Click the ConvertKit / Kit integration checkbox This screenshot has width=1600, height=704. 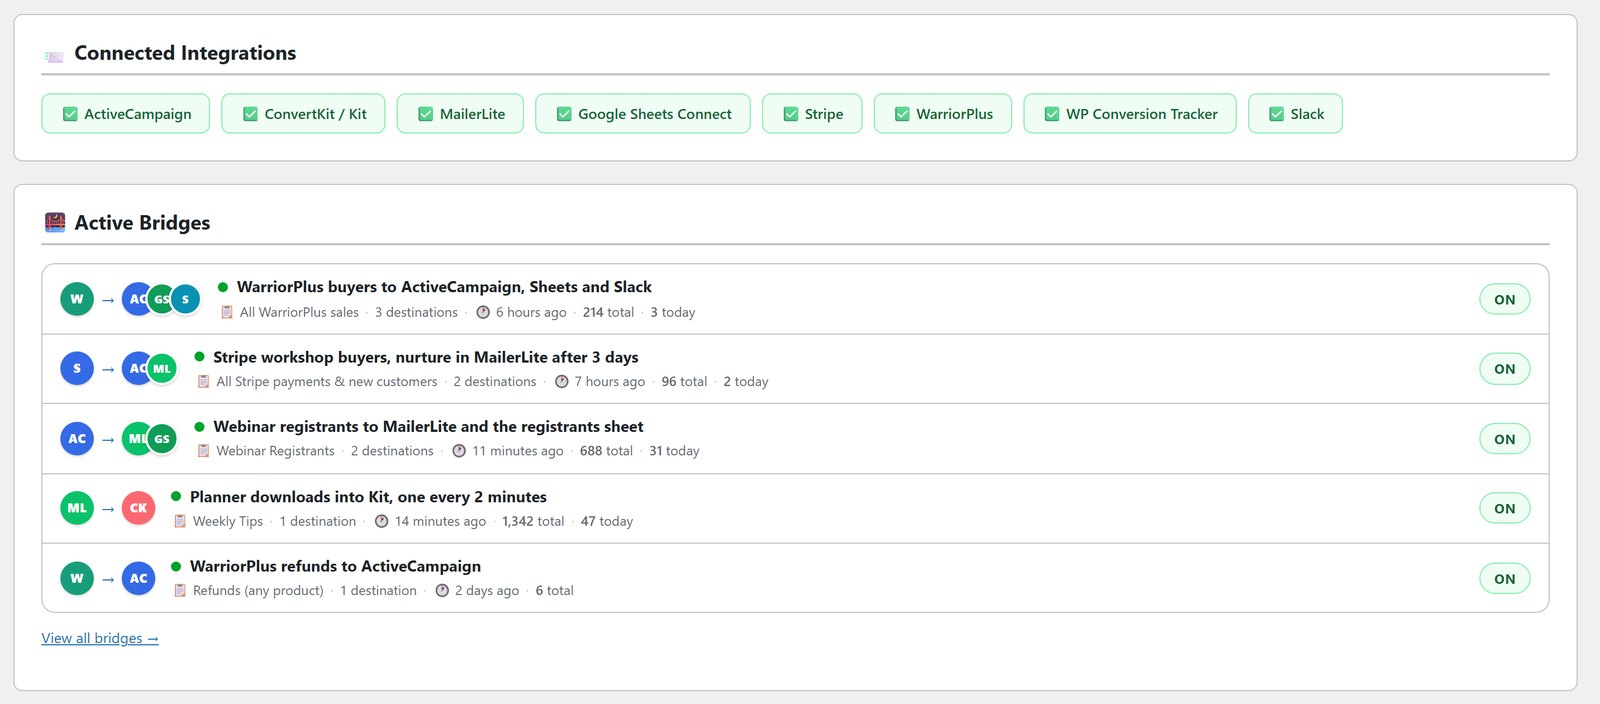coord(251,114)
